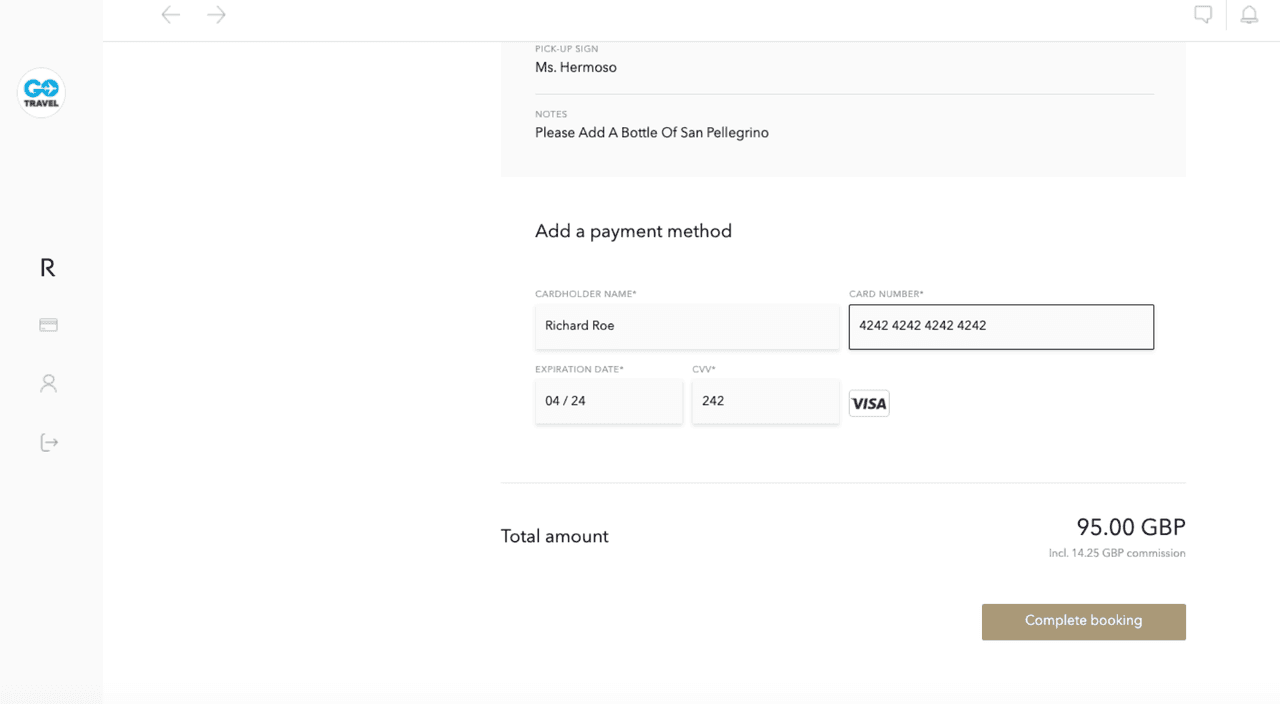Open the user profile sidebar icon
The width and height of the screenshot is (1280, 704).
48,383
